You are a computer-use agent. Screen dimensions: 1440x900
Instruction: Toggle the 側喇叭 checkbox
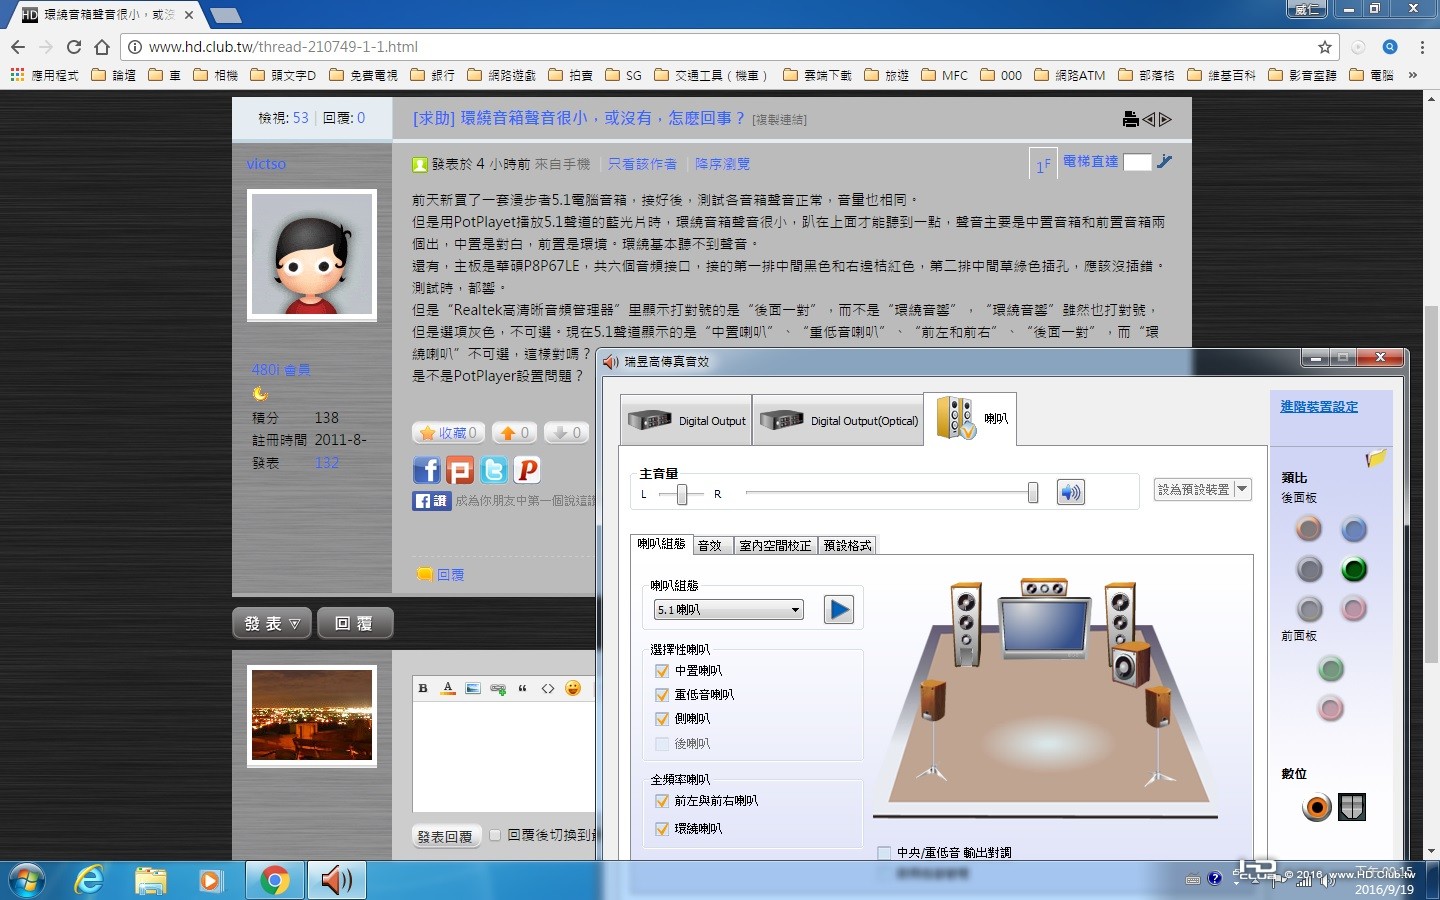pyautogui.click(x=661, y=719)
